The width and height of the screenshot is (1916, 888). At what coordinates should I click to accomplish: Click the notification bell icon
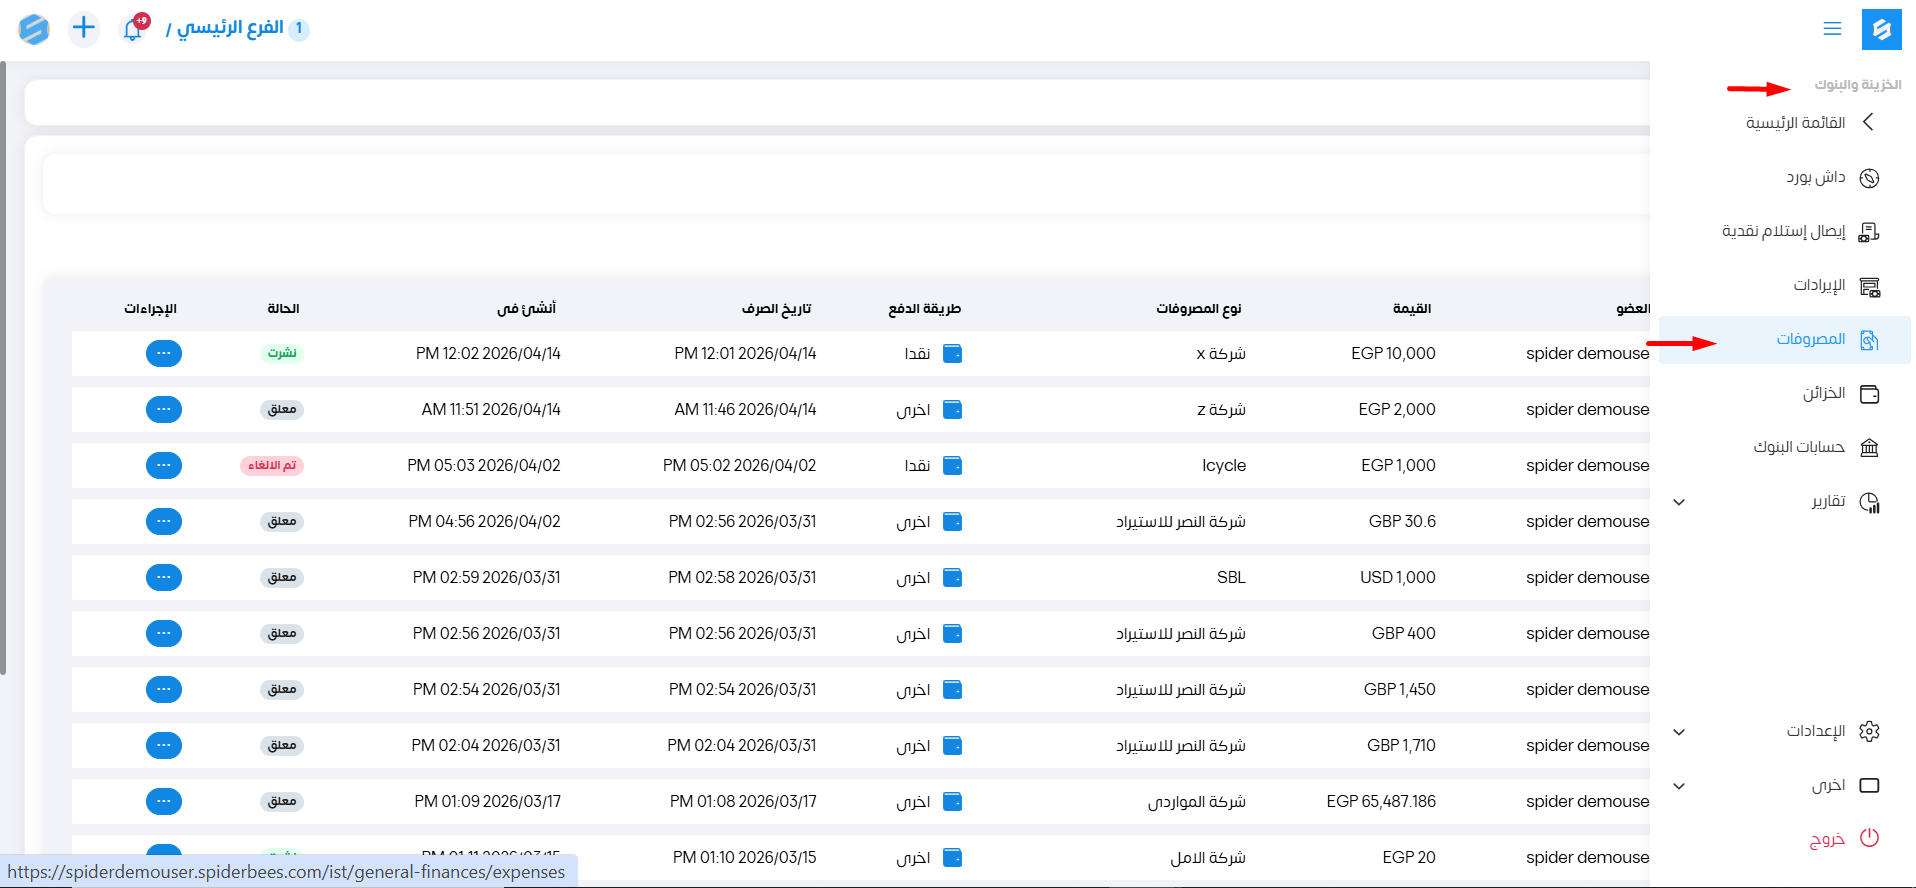[133, 29]
